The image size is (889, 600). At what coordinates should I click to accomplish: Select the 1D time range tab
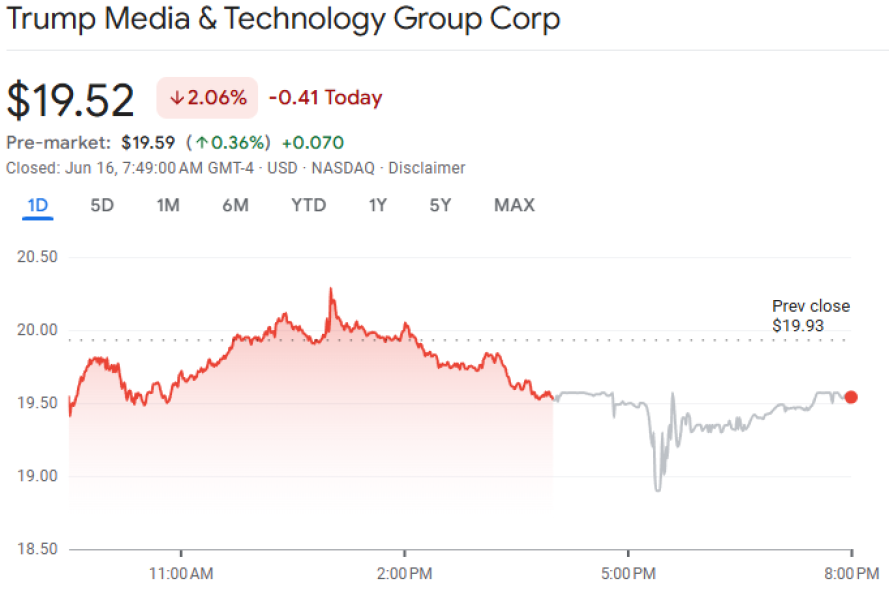(x=38, y=206)
